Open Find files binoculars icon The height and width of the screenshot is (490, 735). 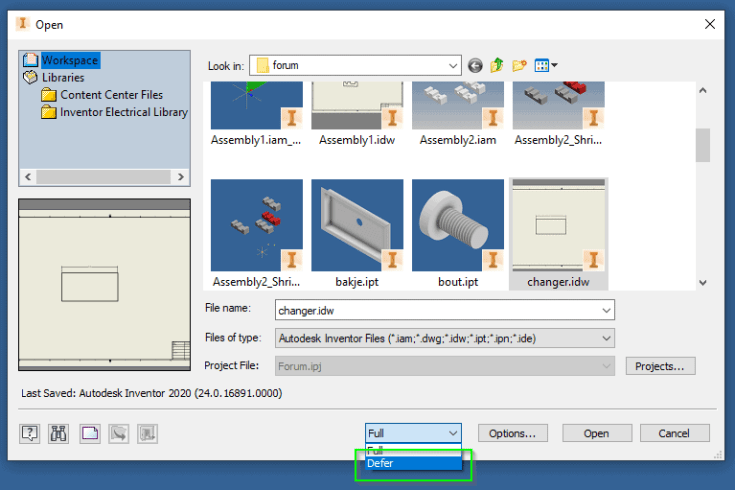tap(59, 433)
